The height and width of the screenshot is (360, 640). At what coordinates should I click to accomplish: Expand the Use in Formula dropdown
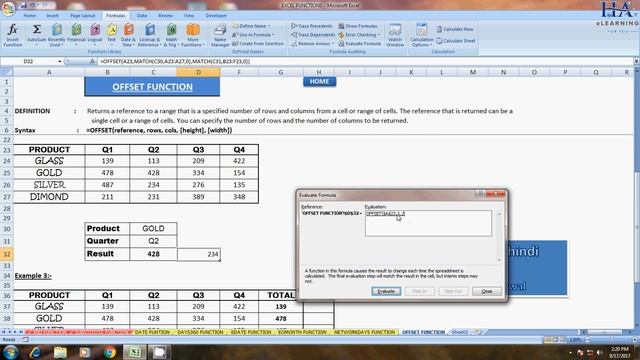(253, 35)
